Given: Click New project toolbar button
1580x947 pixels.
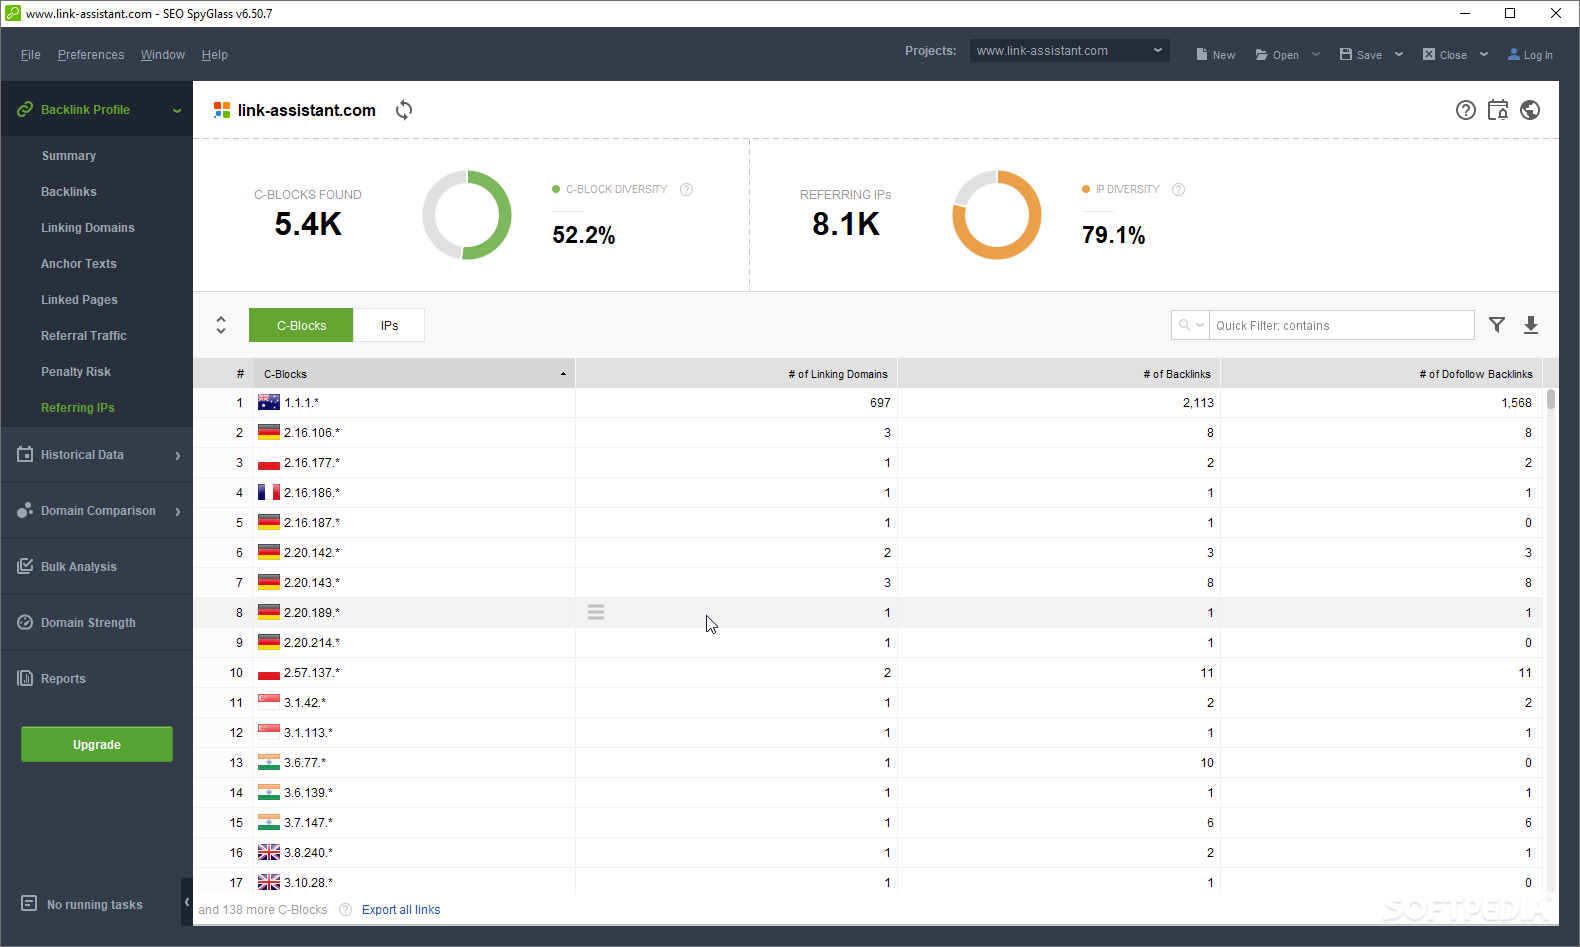Looking at the screenshot, I should click(x=1216, y=55).
